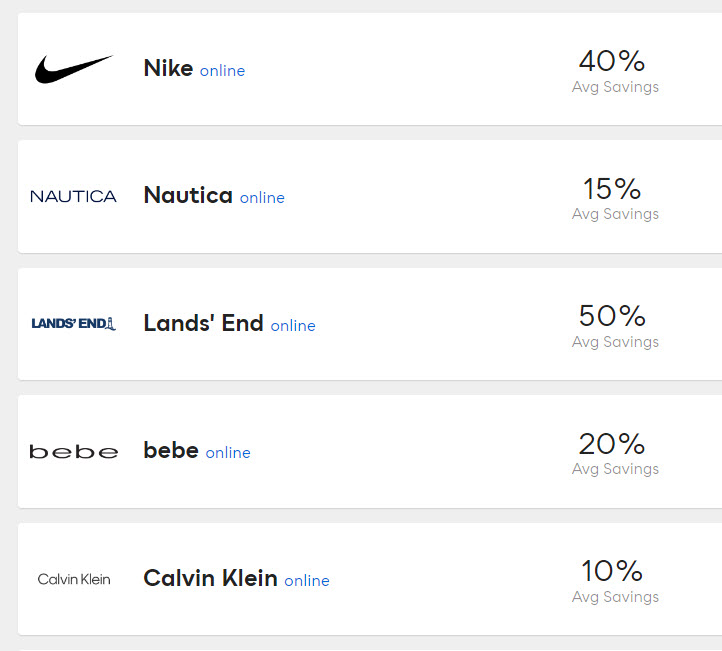Select bebe's 20% Avg Savings figure
This screenshot has height=651, width=722.
point(614,444)
